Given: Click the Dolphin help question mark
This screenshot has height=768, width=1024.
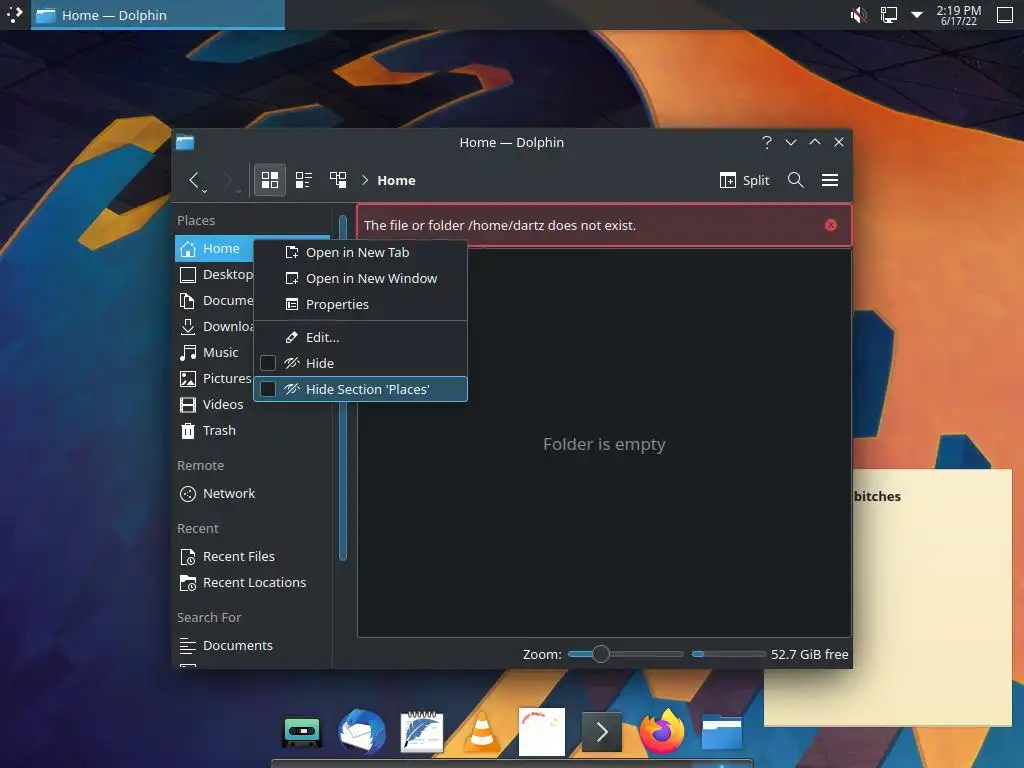Looking at the screenshot, I should [x=767, y=142].
